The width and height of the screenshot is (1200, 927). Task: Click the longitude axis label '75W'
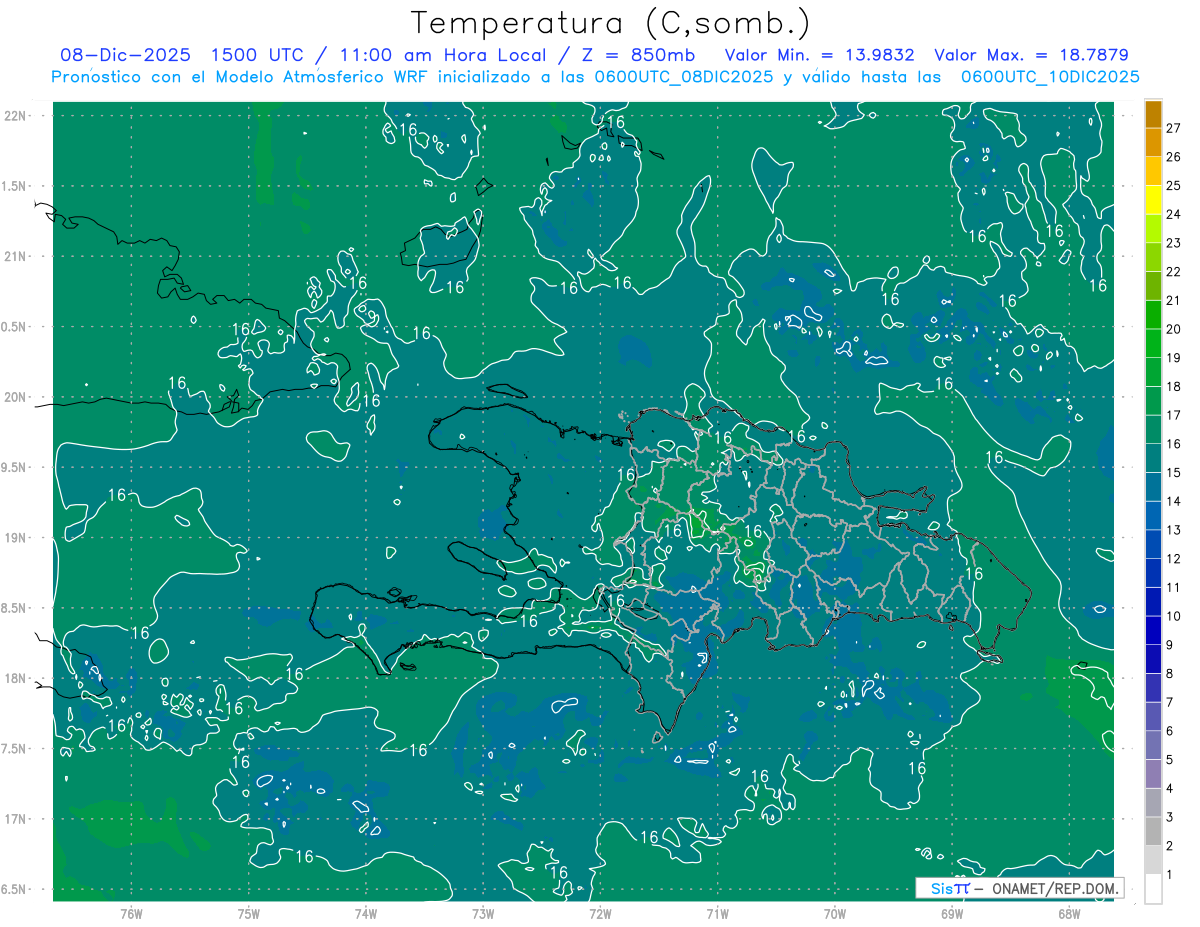click(x=249, y=914)
